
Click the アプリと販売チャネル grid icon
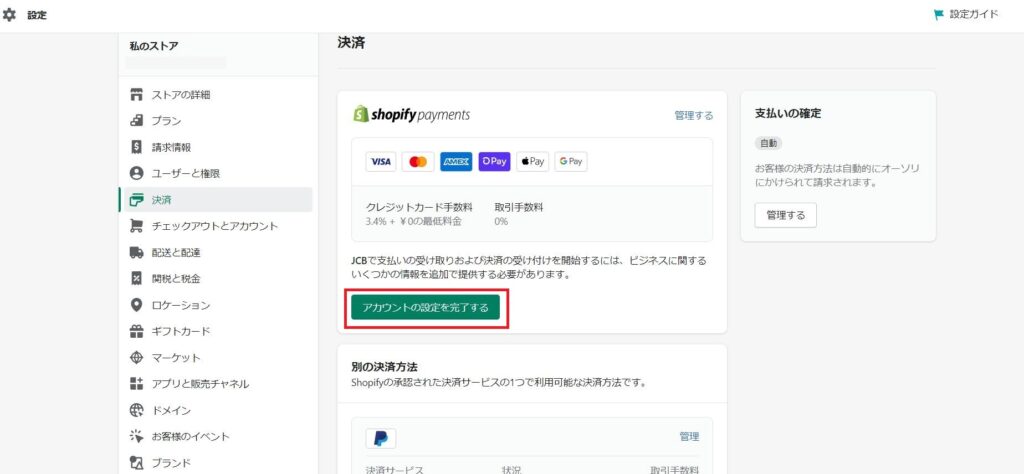(x=136, y=384)
